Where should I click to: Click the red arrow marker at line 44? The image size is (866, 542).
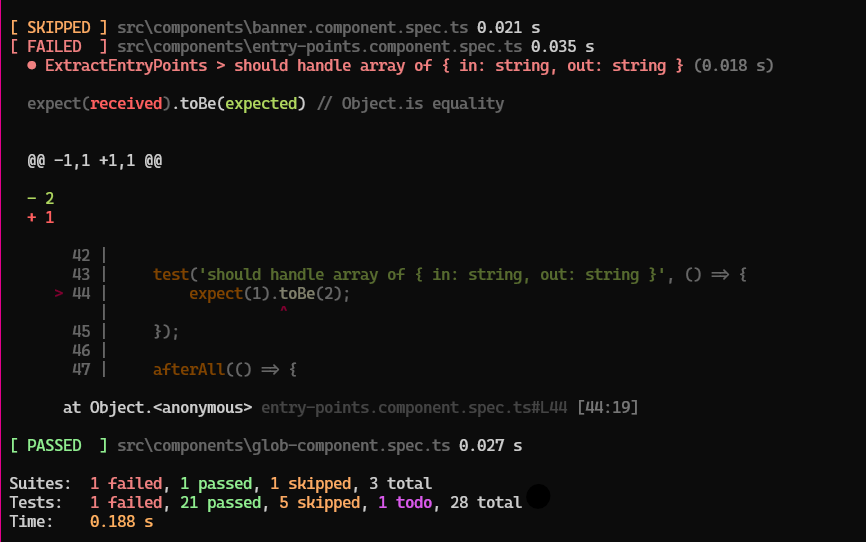tap(59, 294)
